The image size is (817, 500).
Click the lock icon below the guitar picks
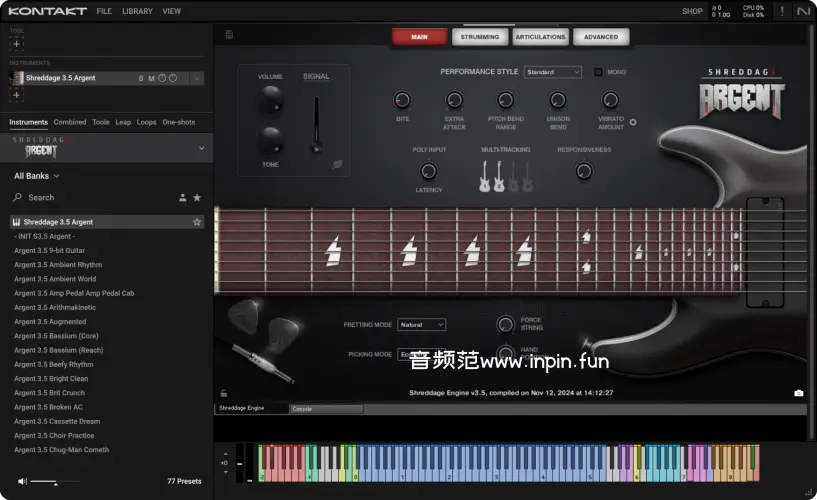223,393
